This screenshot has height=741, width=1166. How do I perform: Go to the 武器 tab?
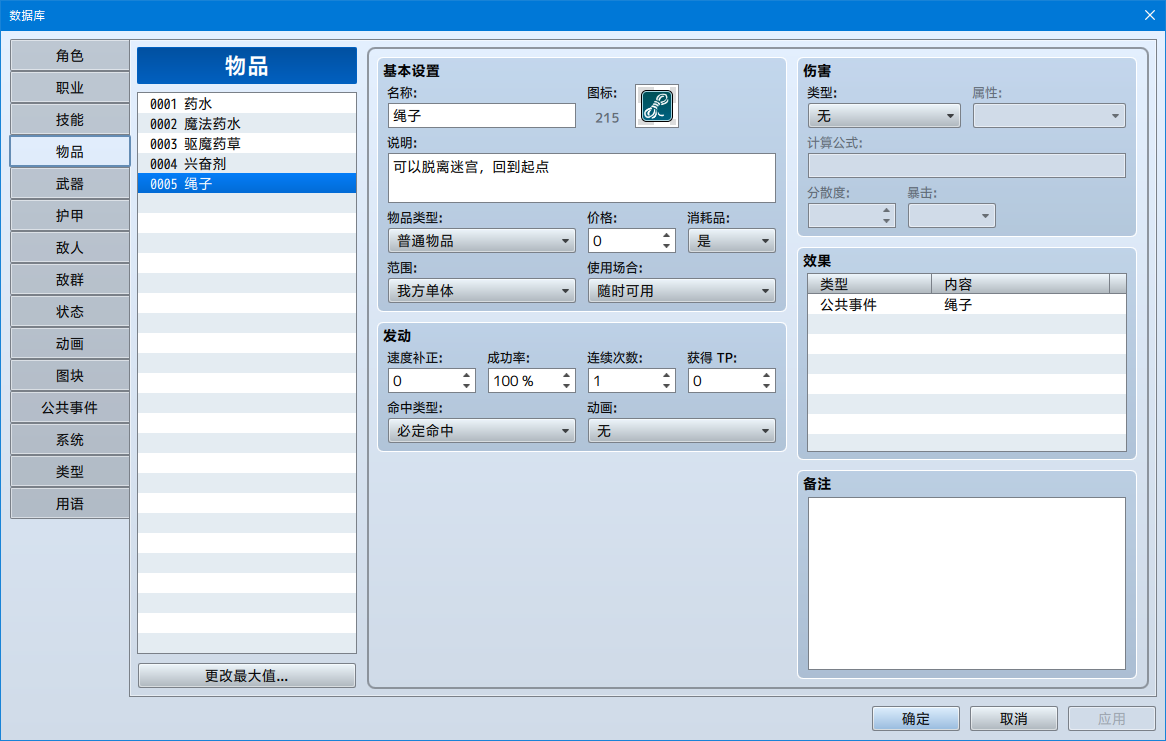[70, 184]
